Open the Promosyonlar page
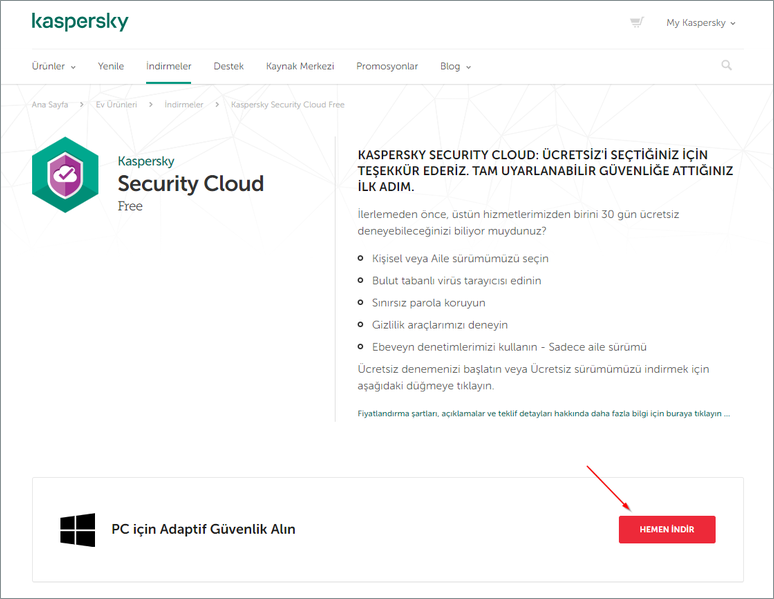Screen dimensions: 774x599 coord(387,66)
